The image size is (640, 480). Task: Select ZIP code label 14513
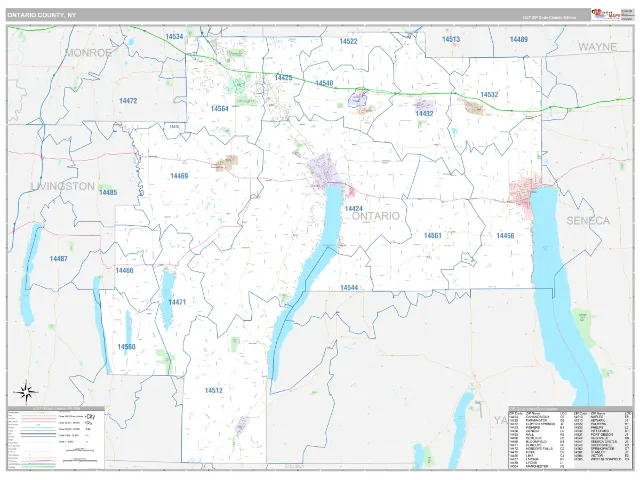451,39
